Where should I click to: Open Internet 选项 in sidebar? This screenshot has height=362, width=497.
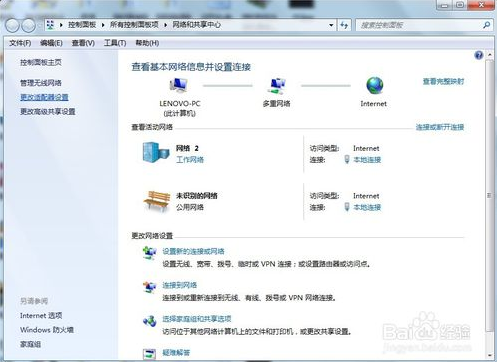tap(41, 315)
